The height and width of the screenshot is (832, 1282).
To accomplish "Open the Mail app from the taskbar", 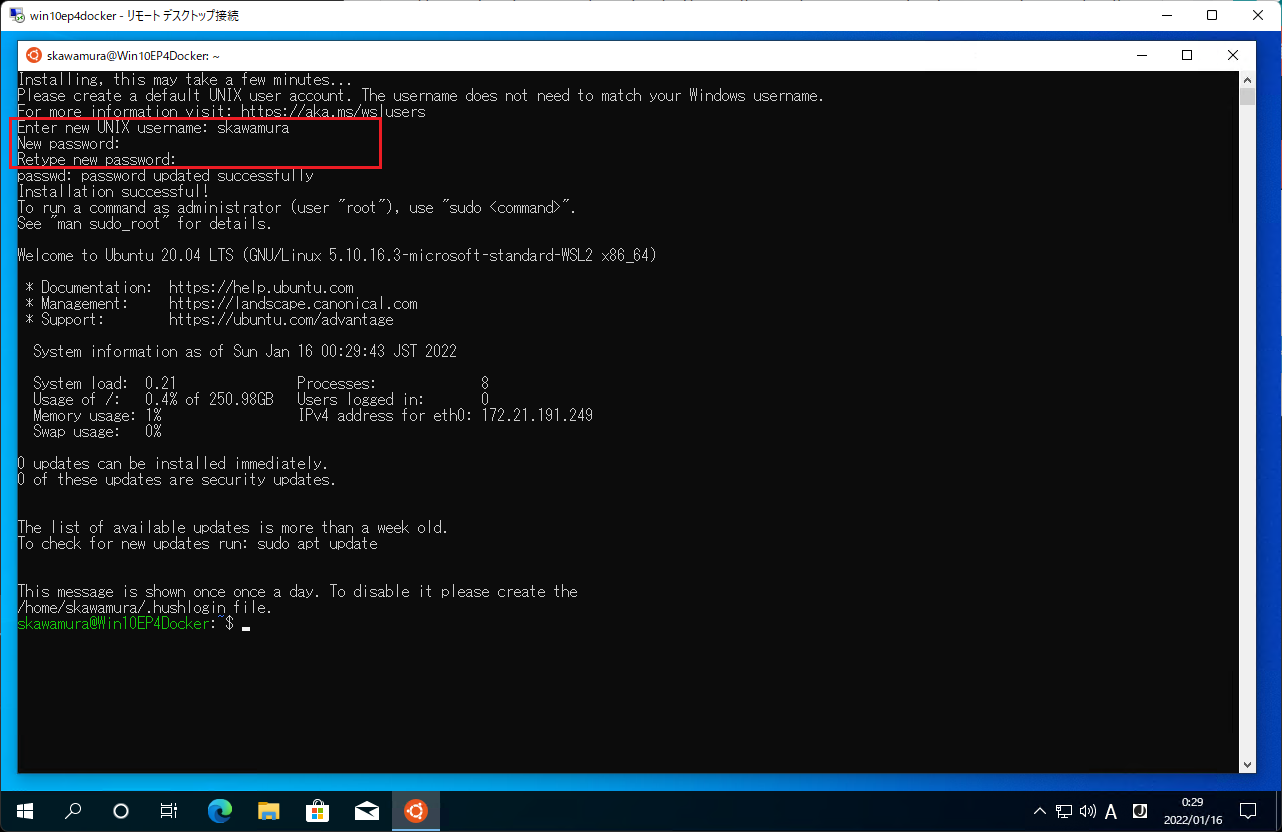I will click(367, 811).
